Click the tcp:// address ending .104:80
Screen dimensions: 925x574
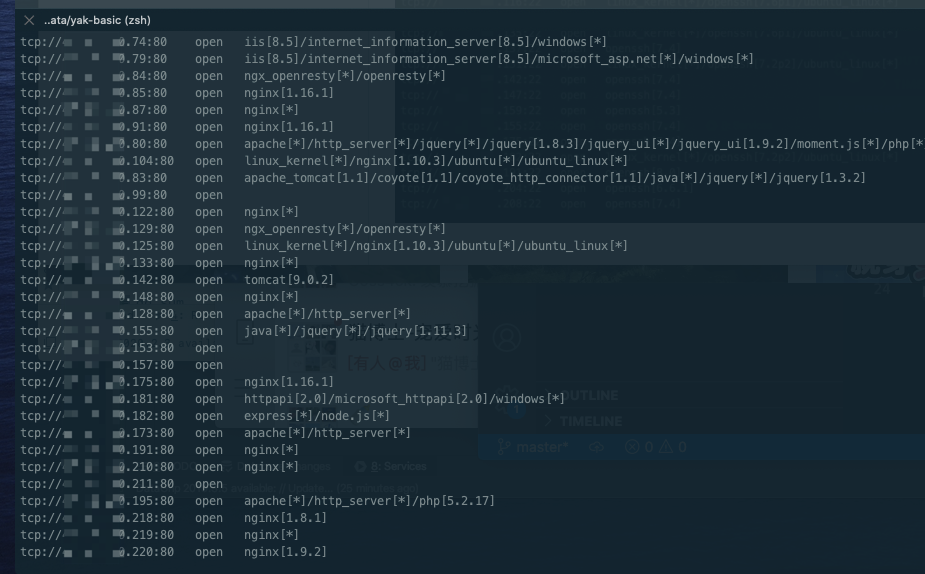coord(97,161)
